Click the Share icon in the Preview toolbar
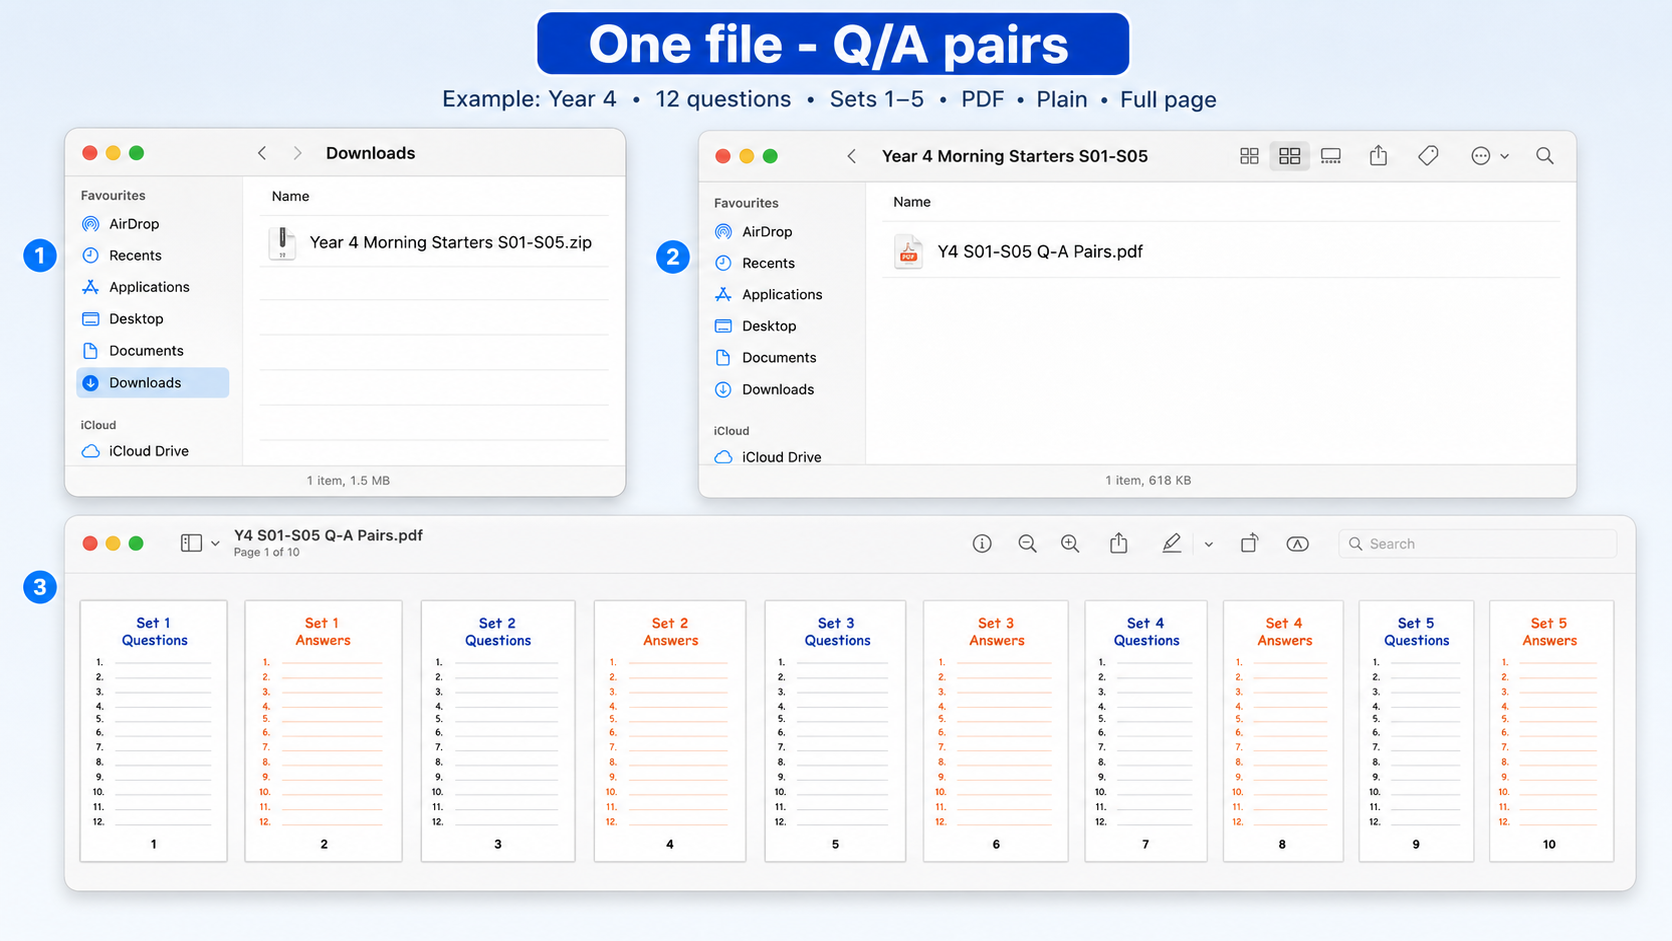 coord(1119,543)
